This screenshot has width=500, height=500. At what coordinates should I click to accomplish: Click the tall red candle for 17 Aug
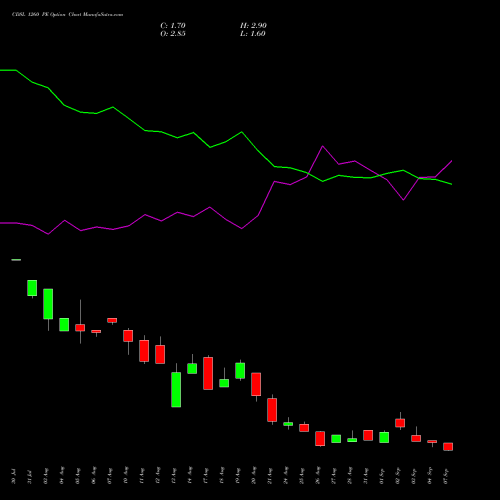click(x=208, y=373)
